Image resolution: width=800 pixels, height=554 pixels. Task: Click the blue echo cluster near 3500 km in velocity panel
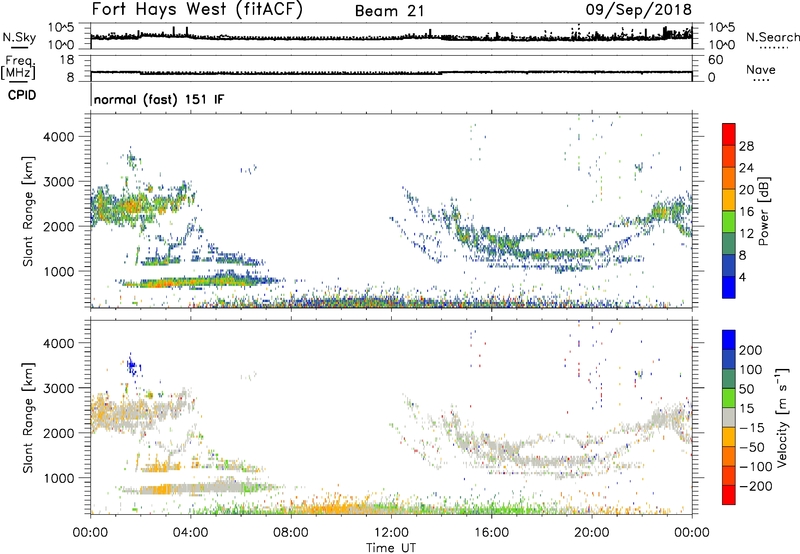pos(132,365)
